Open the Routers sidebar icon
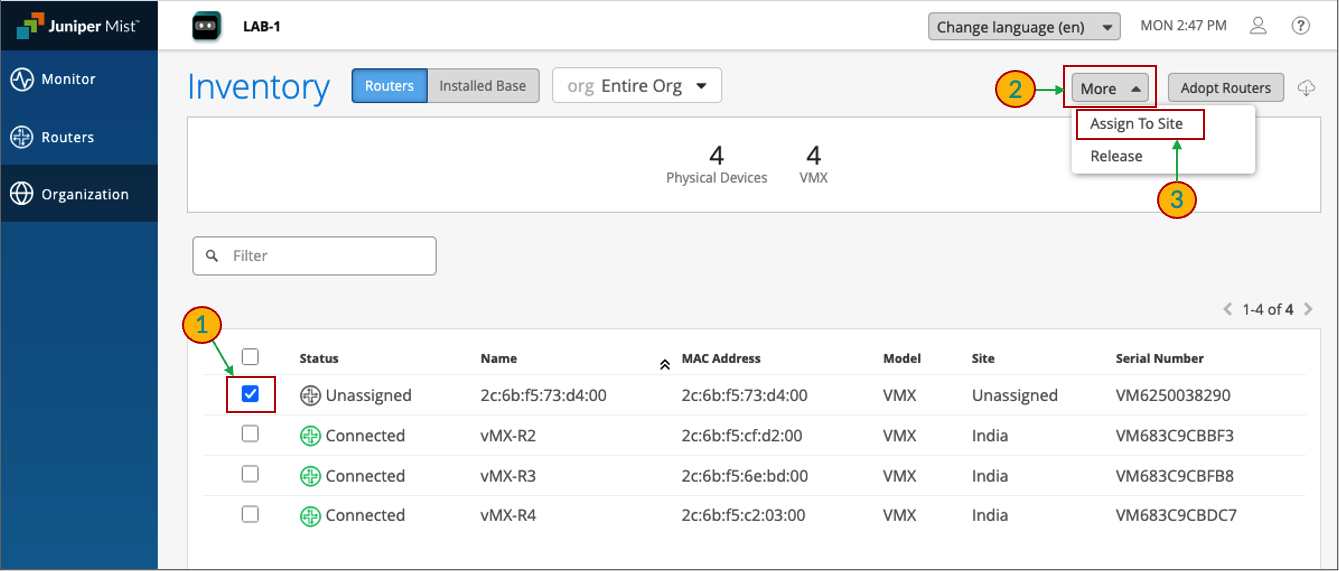The height and width of the screenshot is (571, 1339). (22, 138)
